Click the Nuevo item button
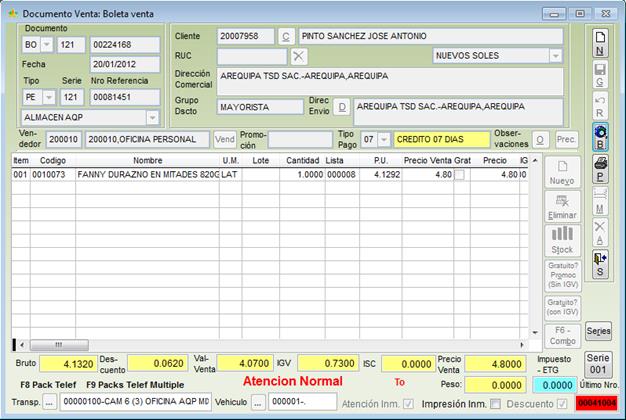The height and width of the screenshot is (420, 626). (x=562, y=172)
